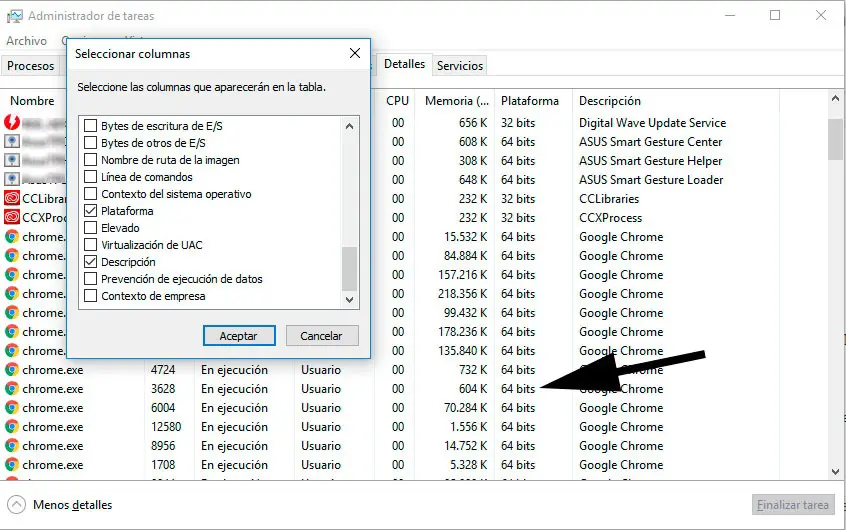Sort by the Plataforma column header
The height and width of the screenshot is (530, 846).
pyautogui.click(x=529, y=101)
